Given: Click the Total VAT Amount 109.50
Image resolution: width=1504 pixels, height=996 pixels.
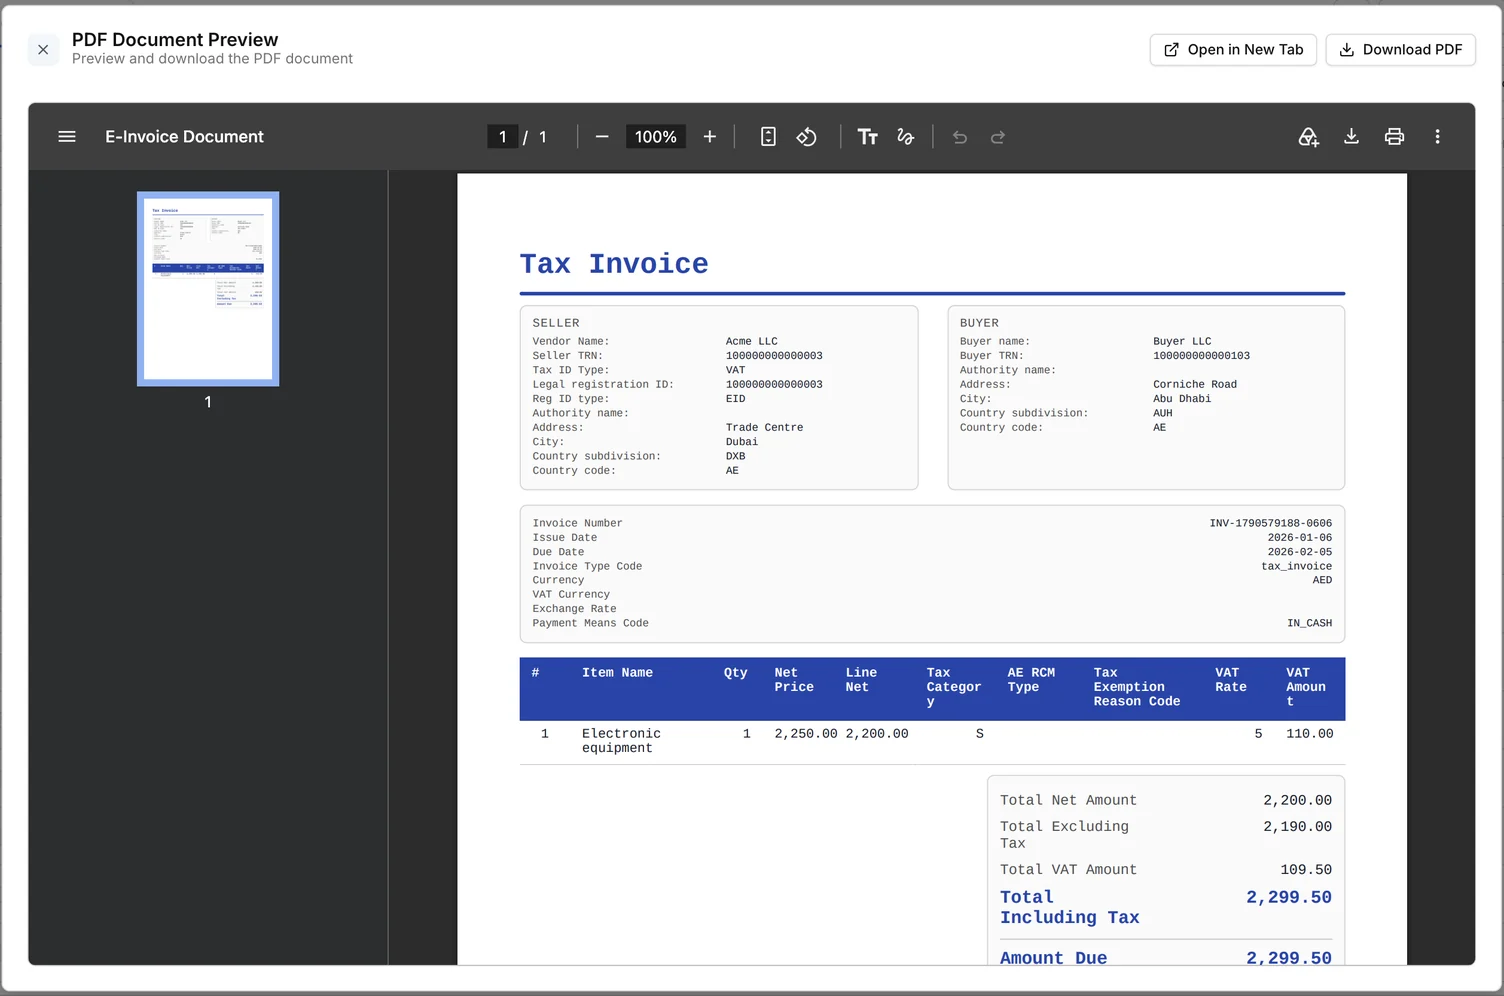Looking at the screenshot, I should [1306, 870].
